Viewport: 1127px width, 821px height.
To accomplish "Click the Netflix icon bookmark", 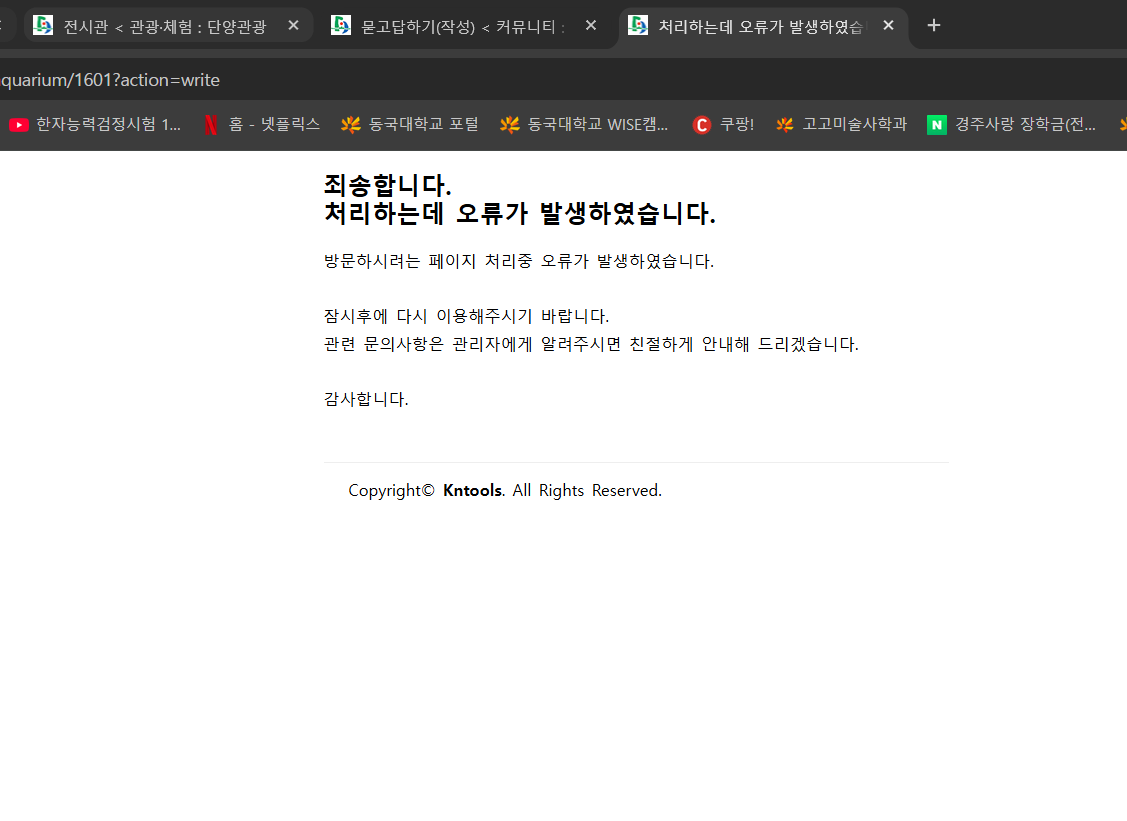I will (211, 125).
